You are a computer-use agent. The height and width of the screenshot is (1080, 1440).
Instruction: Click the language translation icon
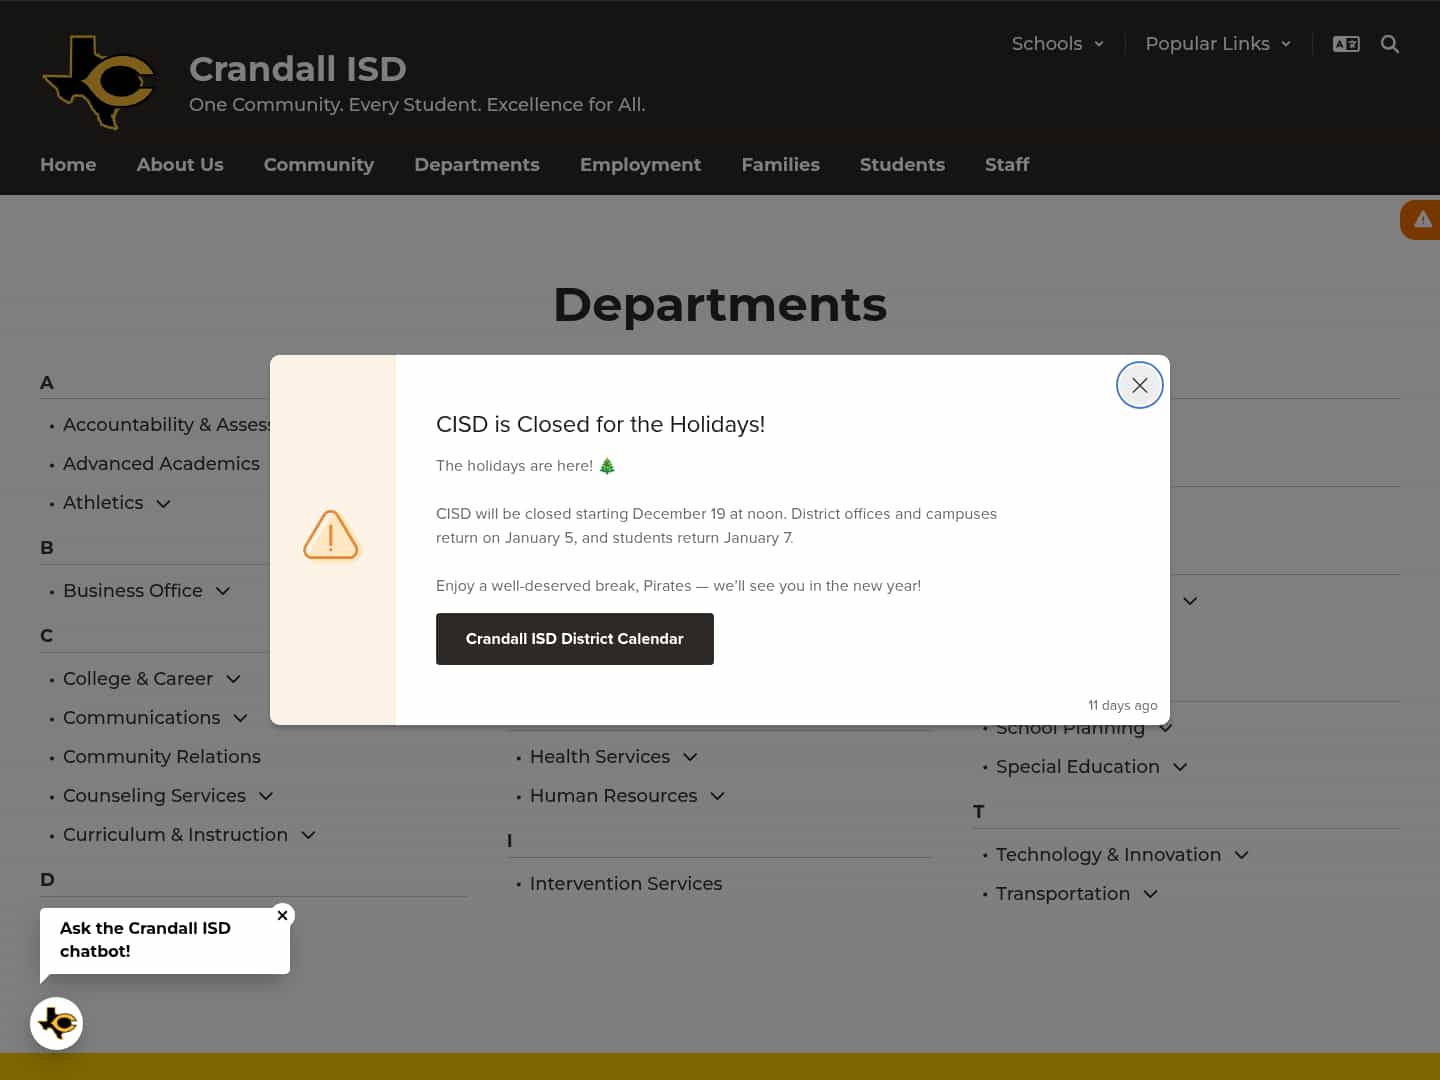(1346, 44)
